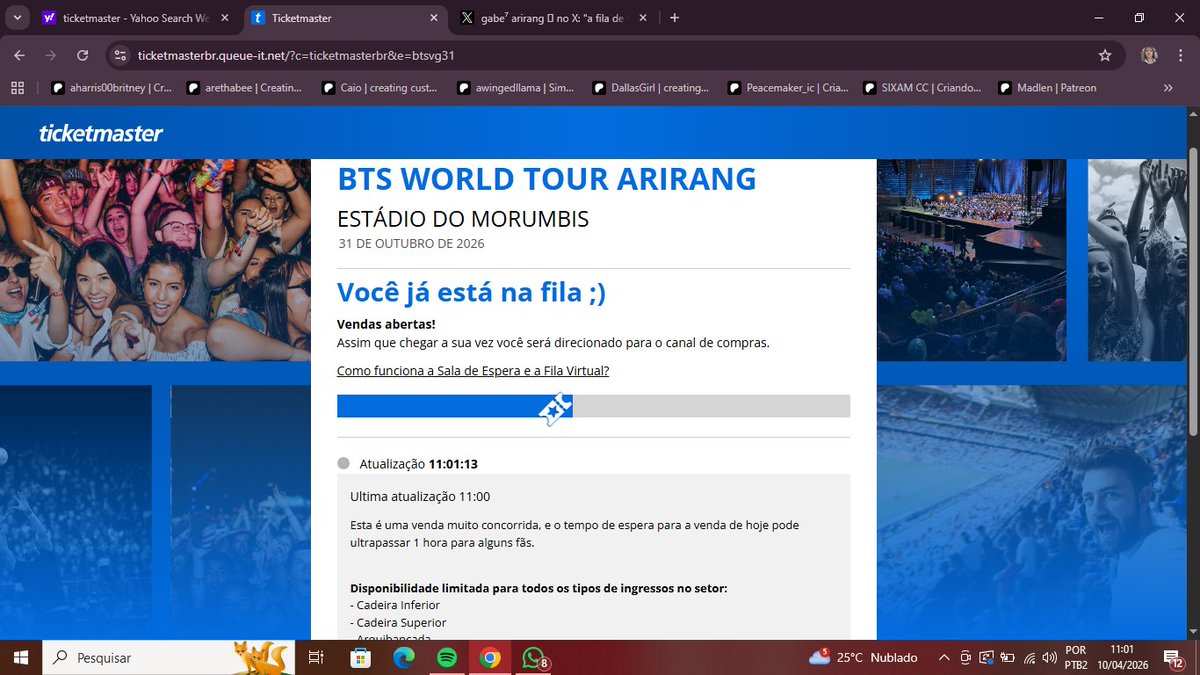Open the SIXAM CC Criando bookmark
The width and height of the screenshot is (1200, 675).
point(922,88)
